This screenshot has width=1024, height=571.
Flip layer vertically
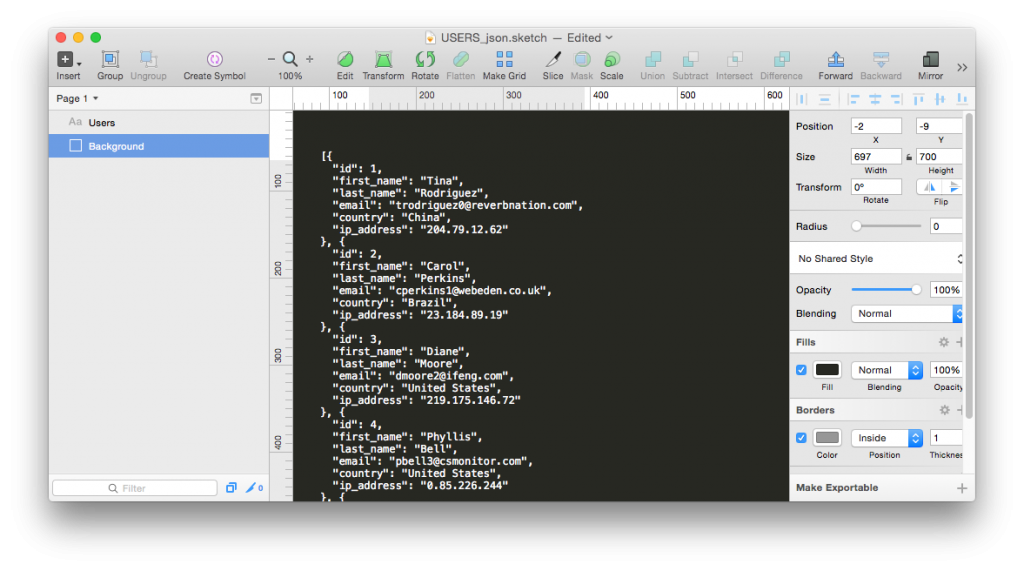point(953,187)
